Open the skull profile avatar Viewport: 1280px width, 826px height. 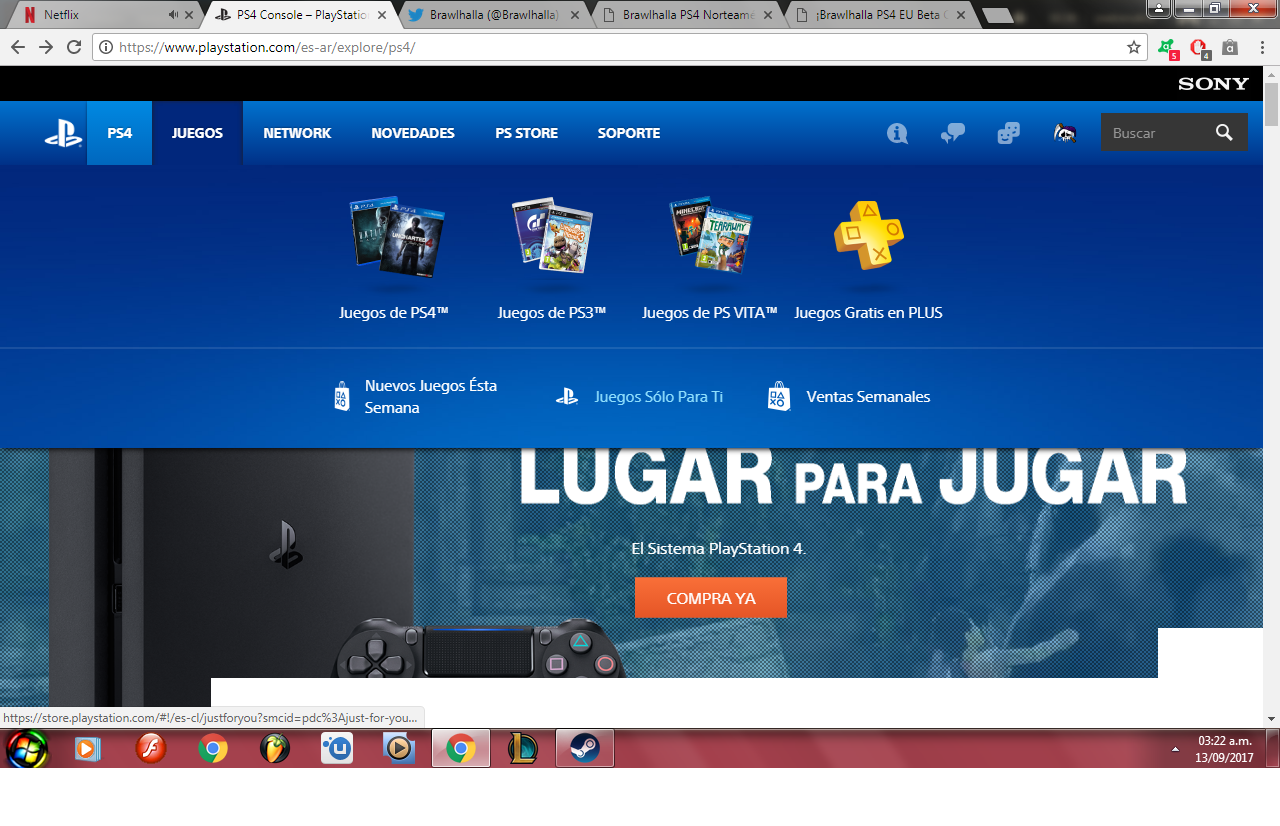click(1065, 133)
